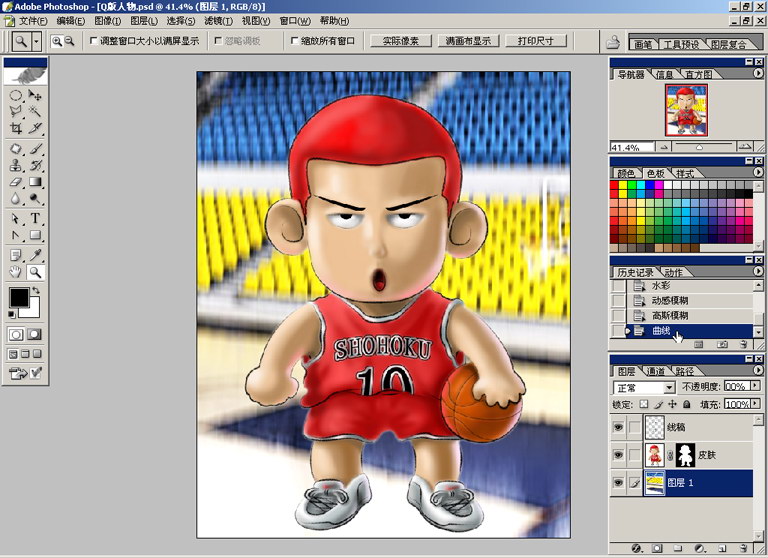Select the Path Selection arrow tool

point(16,218)
